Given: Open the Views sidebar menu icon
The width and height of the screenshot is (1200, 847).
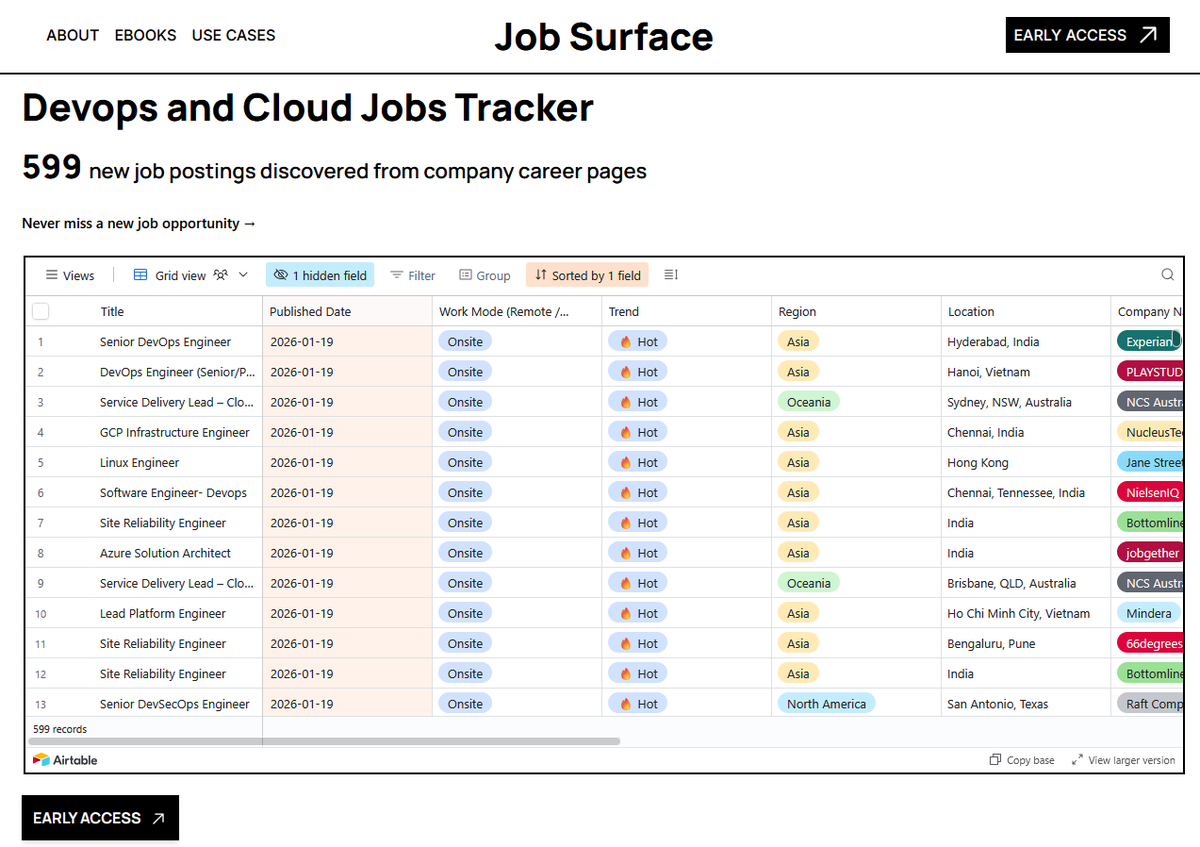Looking at the screenshot, I should [52, 275].
